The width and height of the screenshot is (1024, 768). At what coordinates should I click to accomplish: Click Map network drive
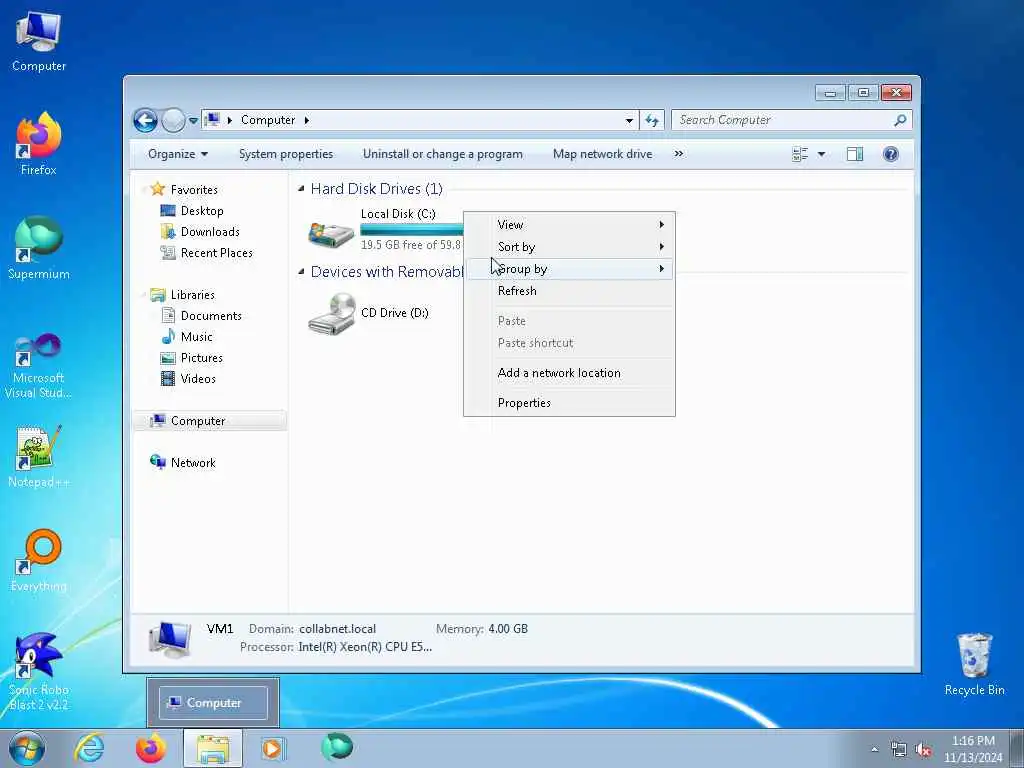[x=602, y=154]
